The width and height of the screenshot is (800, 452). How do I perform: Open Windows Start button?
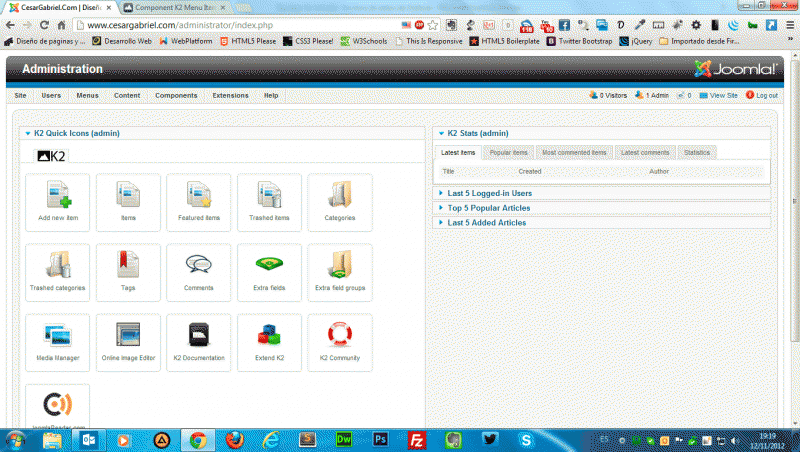(x=15, y=440)
